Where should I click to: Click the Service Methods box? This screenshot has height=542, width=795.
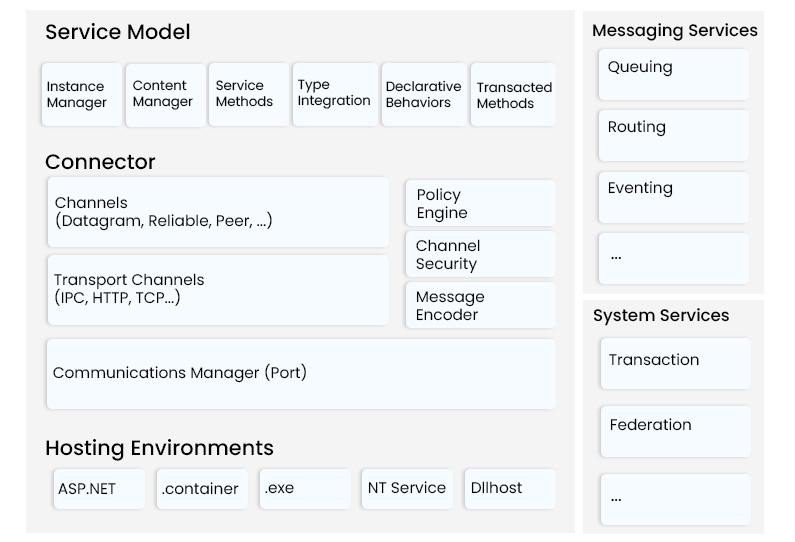coord(248,95)
